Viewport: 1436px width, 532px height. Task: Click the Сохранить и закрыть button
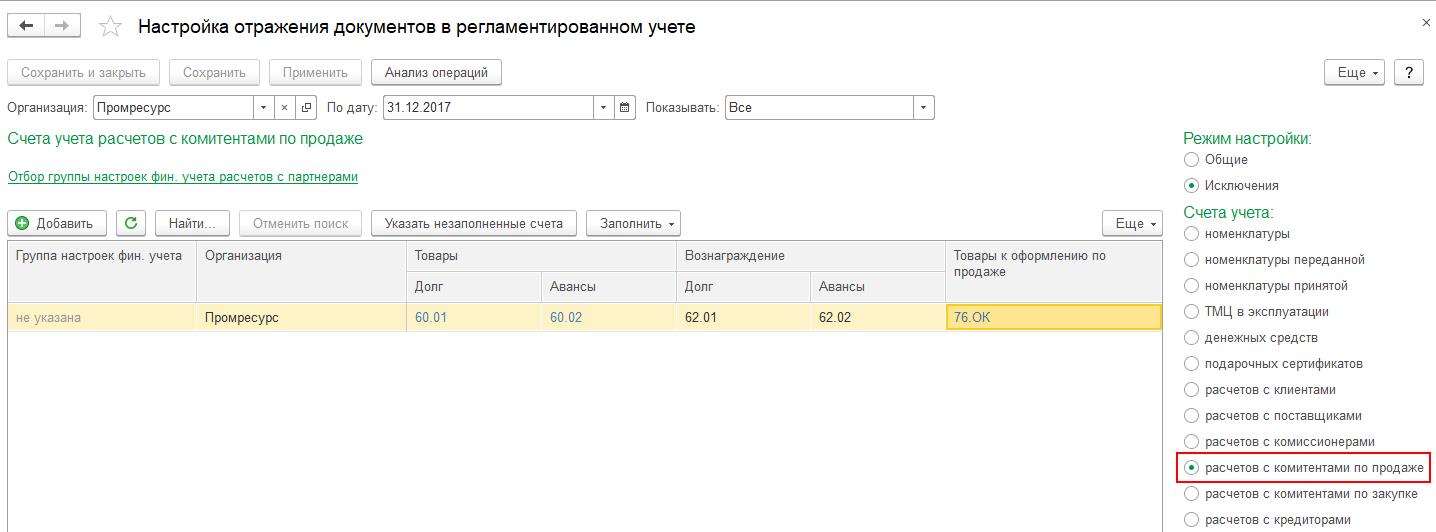[x=83, y=72]
